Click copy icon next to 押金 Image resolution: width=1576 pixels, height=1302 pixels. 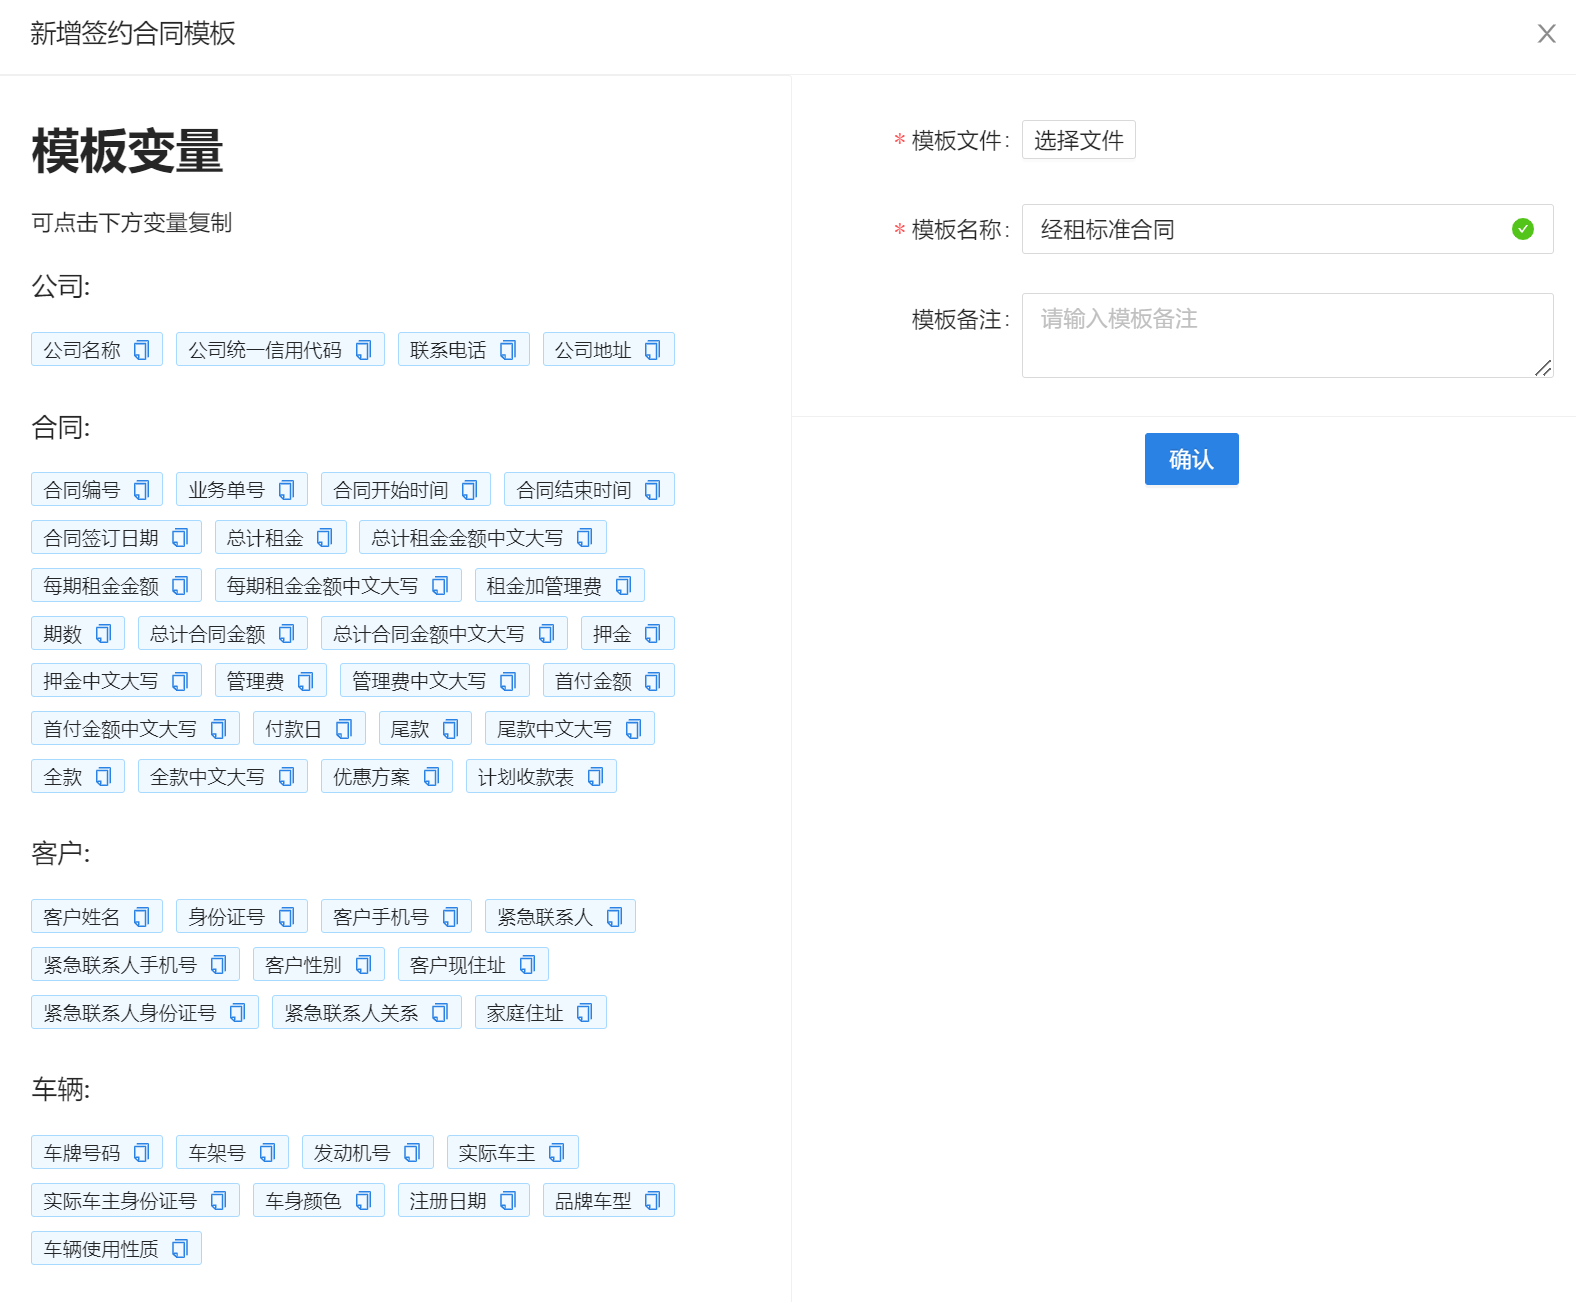coord(653,634)
